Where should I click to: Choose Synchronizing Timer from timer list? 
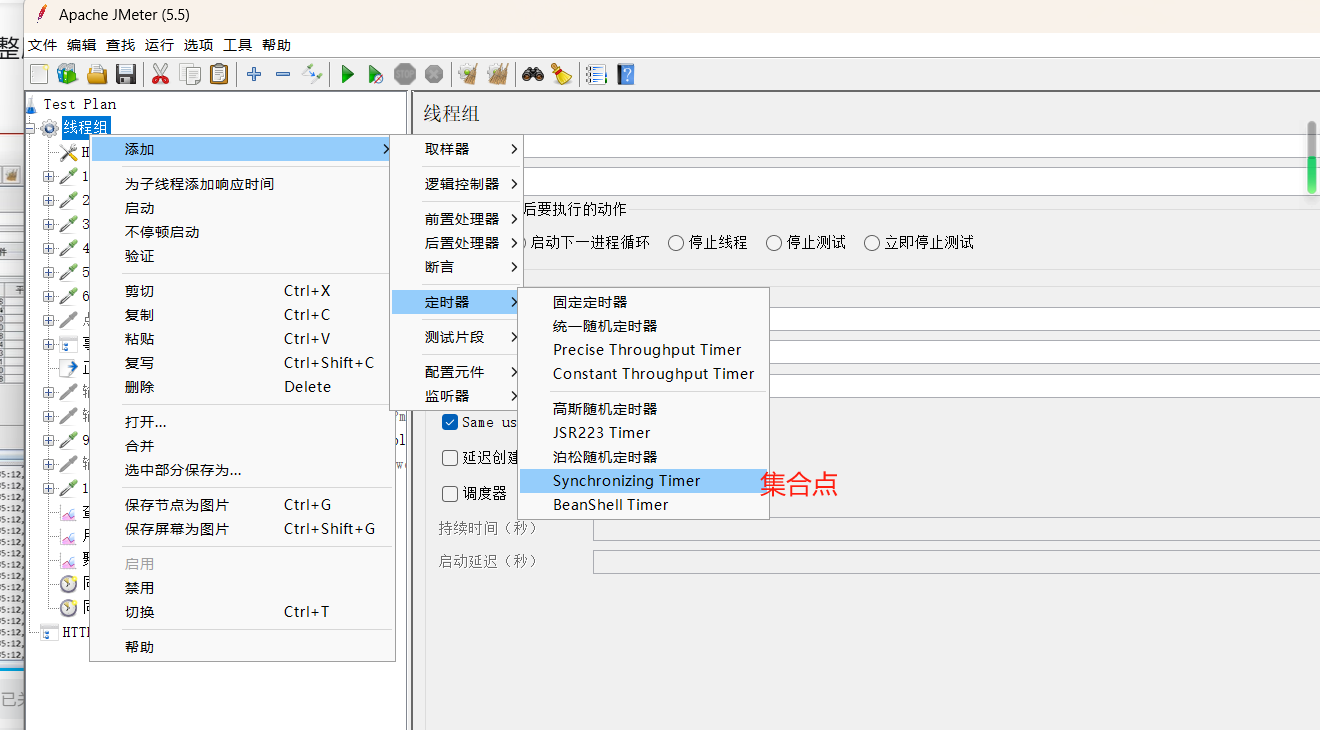[644, 481]
